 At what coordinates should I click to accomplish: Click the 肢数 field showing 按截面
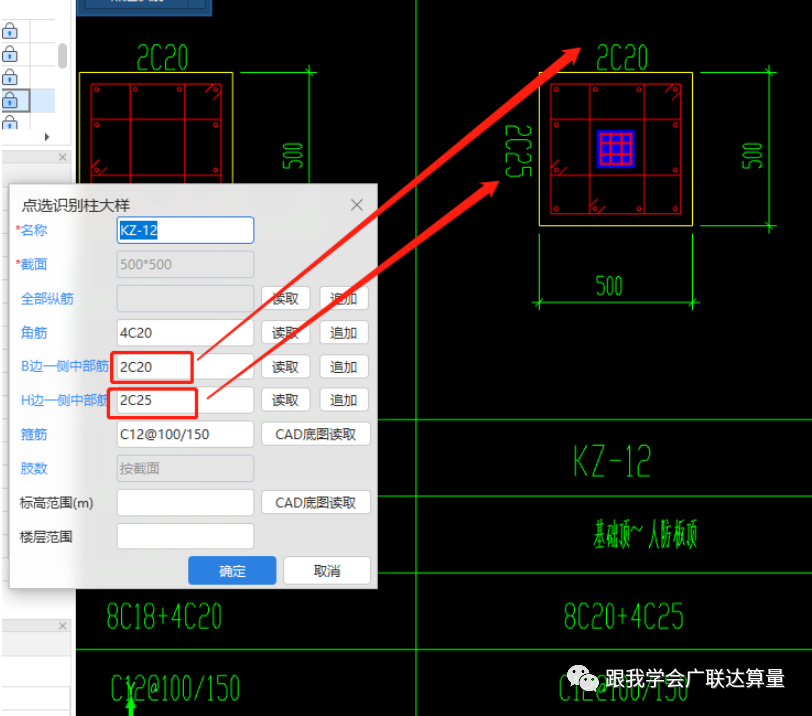click(x=185, y=468)
